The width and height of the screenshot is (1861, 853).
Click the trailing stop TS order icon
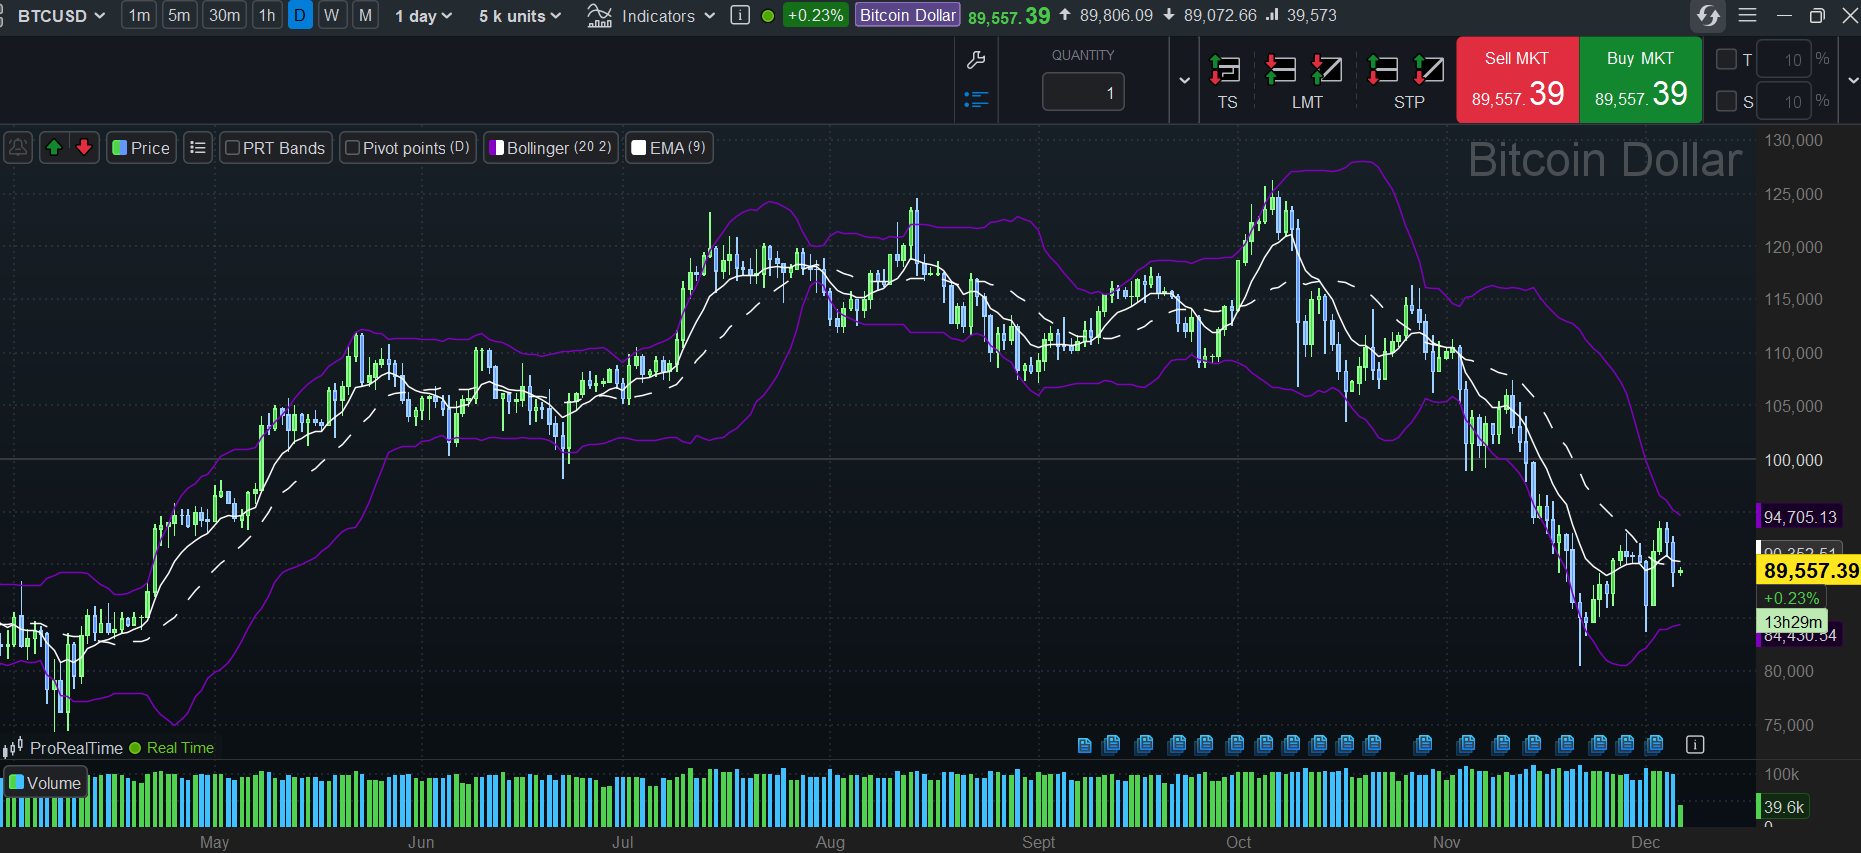(x=1226, y=71)
